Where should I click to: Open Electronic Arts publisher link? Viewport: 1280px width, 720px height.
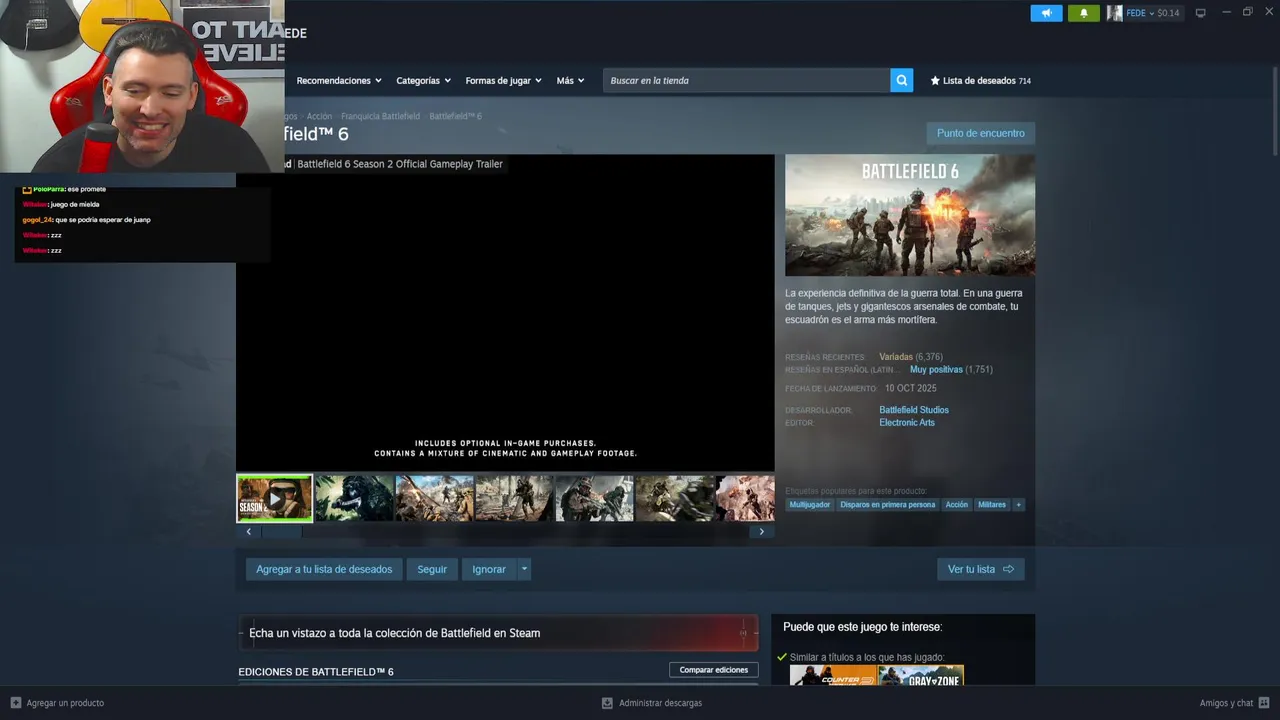coord(907,423)
